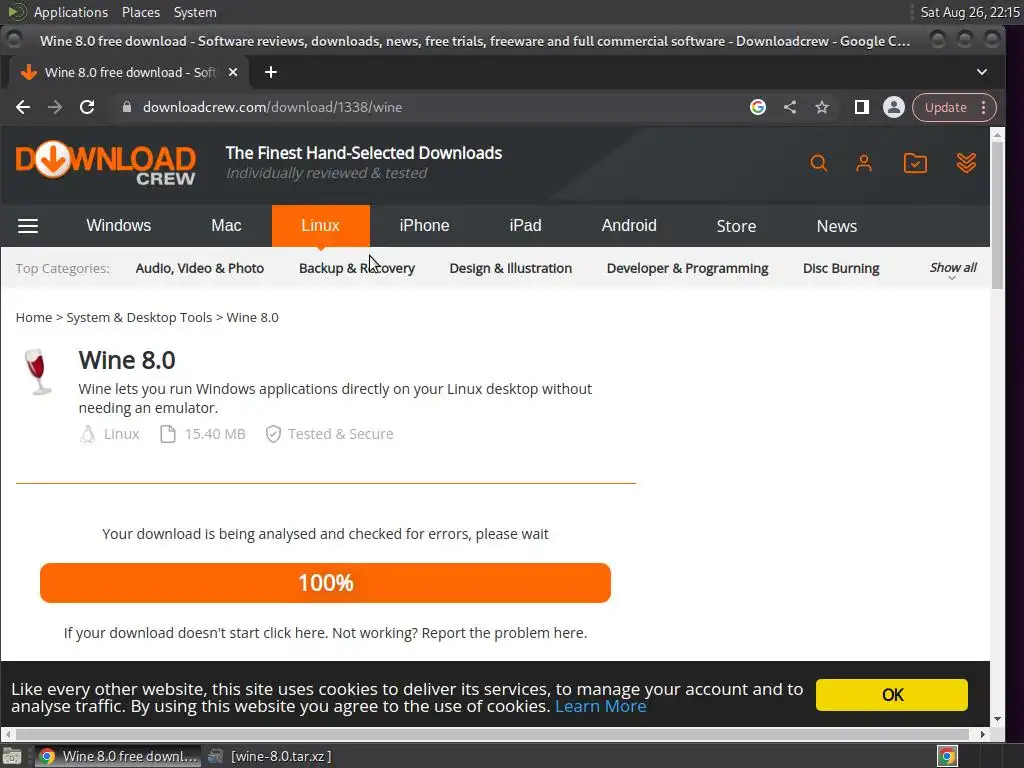1024x768 pixels.
Task: Switch to wine-8.0.tar.xz taskbar window
Action: [x=270, y=756]
